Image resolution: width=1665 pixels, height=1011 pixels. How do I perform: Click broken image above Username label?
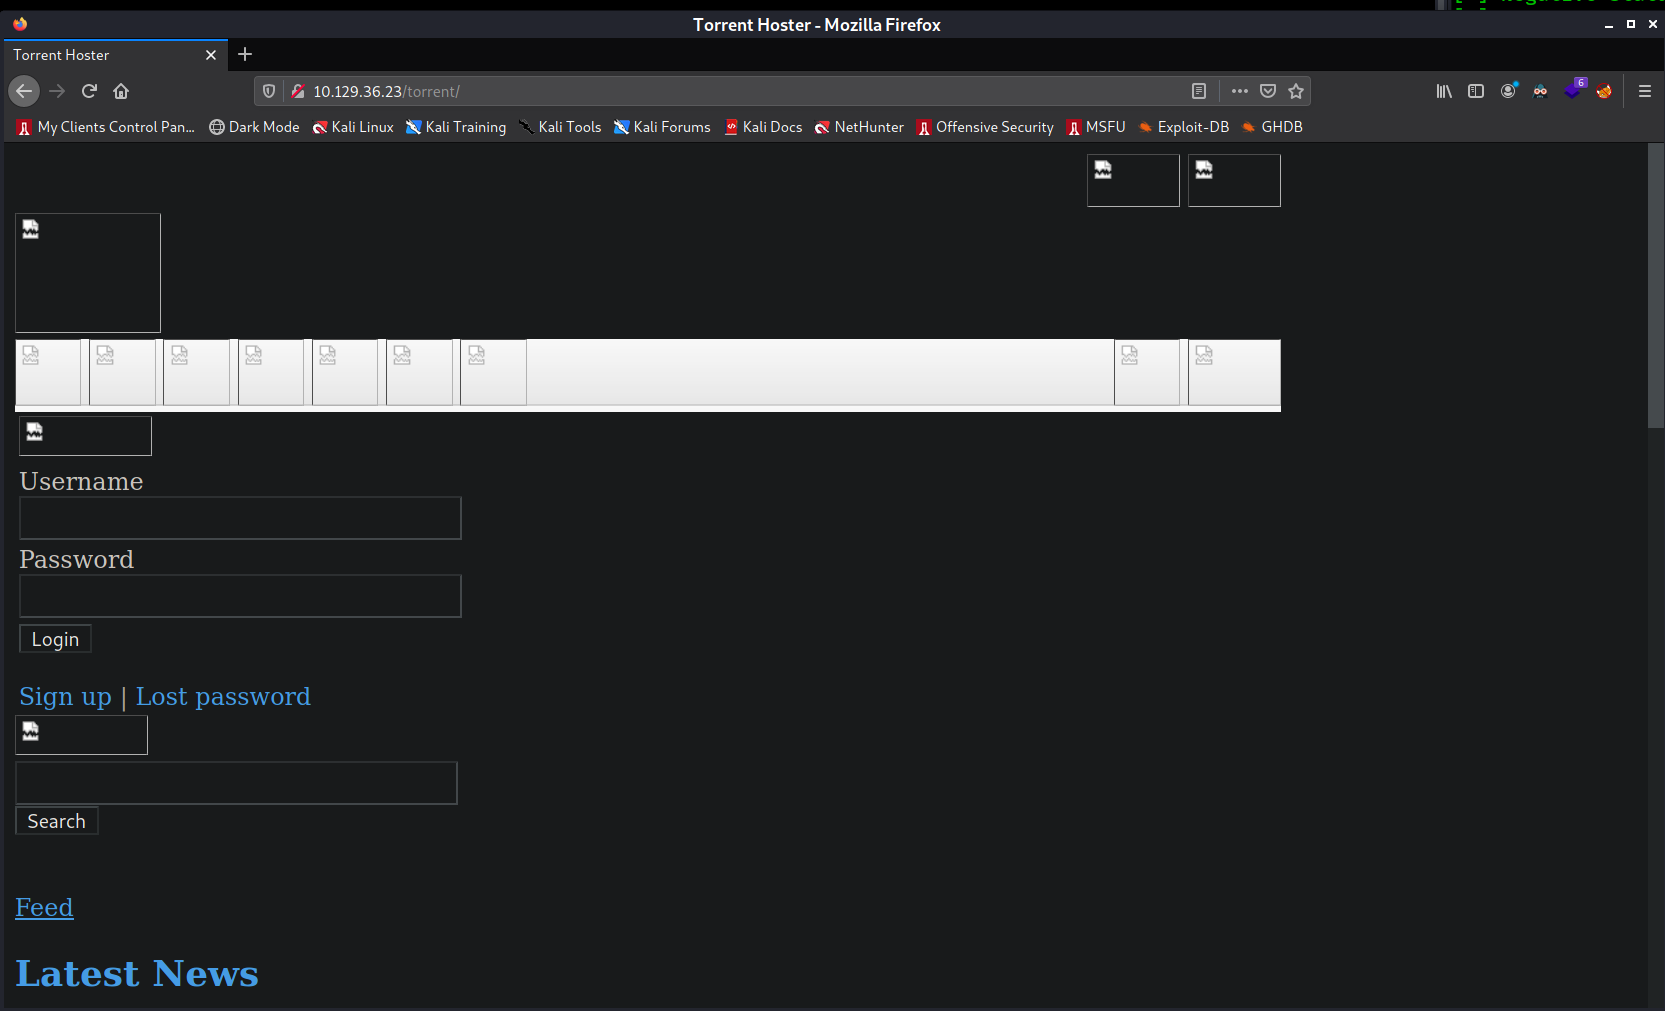pyautogui.click(x=85, y=436)
